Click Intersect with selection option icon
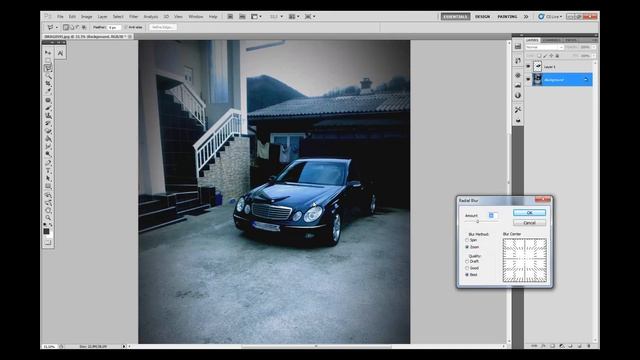This screenshot has width=640, height=360. tap(84, 27)
